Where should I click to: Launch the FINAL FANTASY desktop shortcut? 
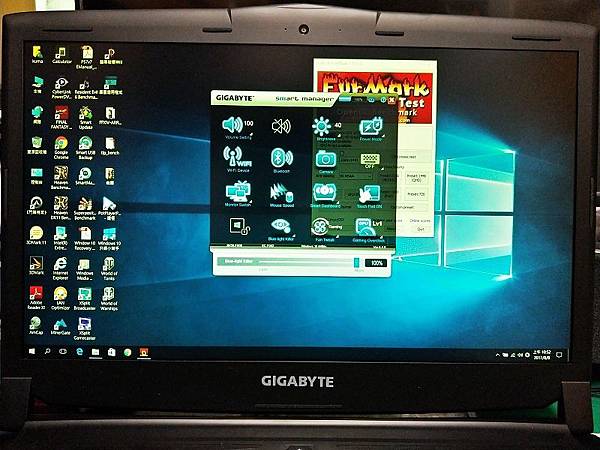tap(61, 117)
